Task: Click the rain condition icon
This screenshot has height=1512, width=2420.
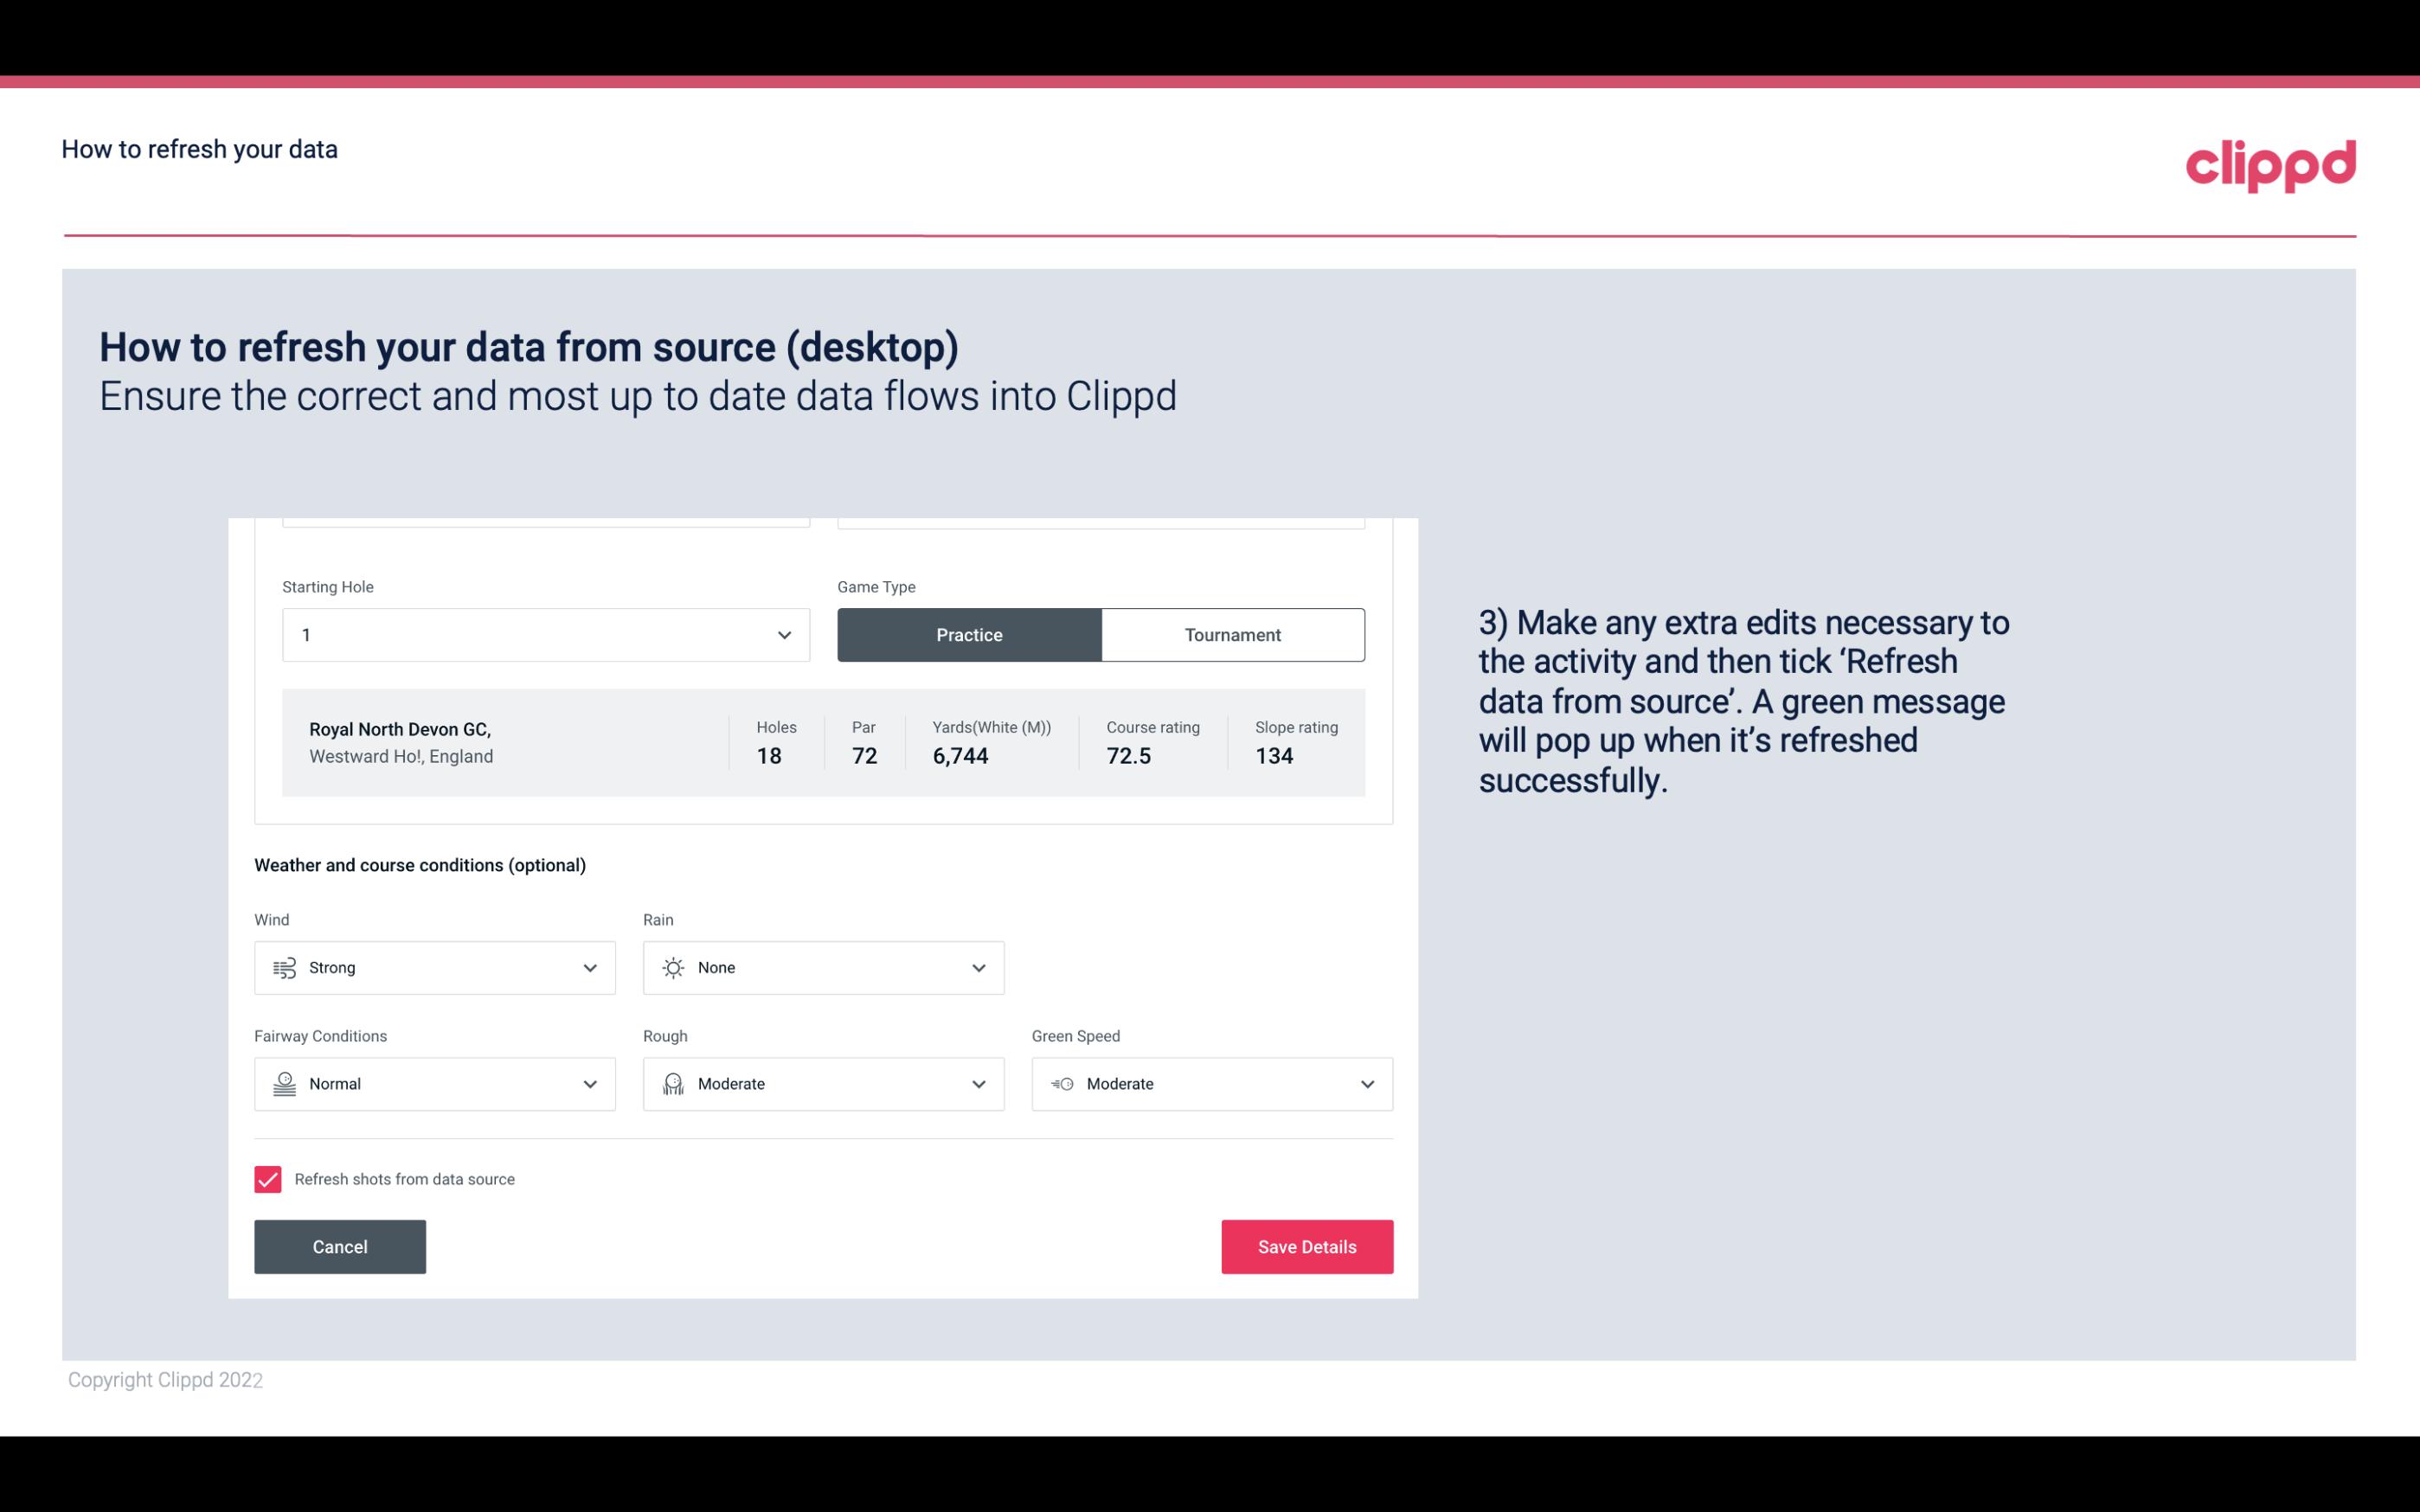Action: pos(672,969)
